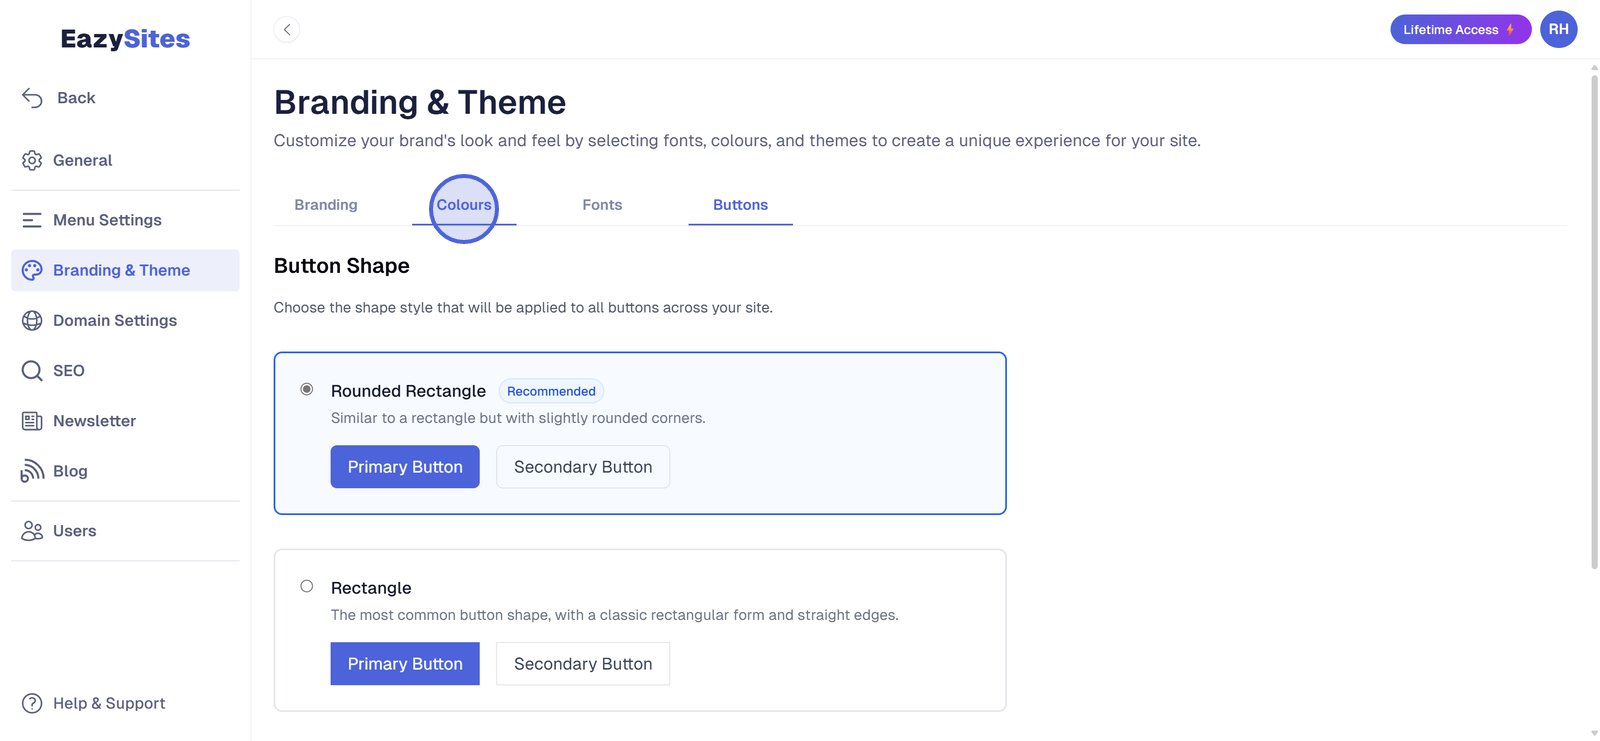Click Rectangle's Secondary Button preview

click(x=583, y=664)
